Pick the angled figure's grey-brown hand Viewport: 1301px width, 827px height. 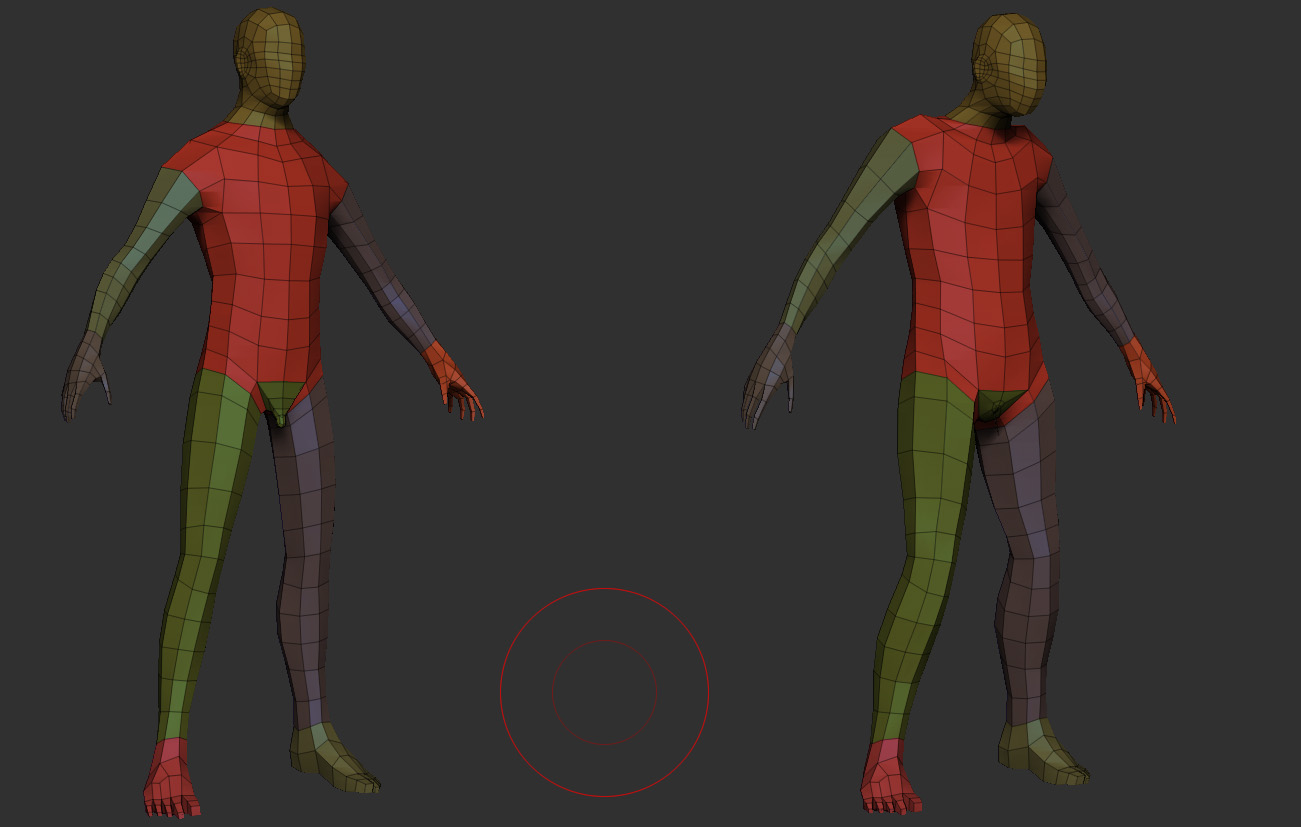[768, 378]
